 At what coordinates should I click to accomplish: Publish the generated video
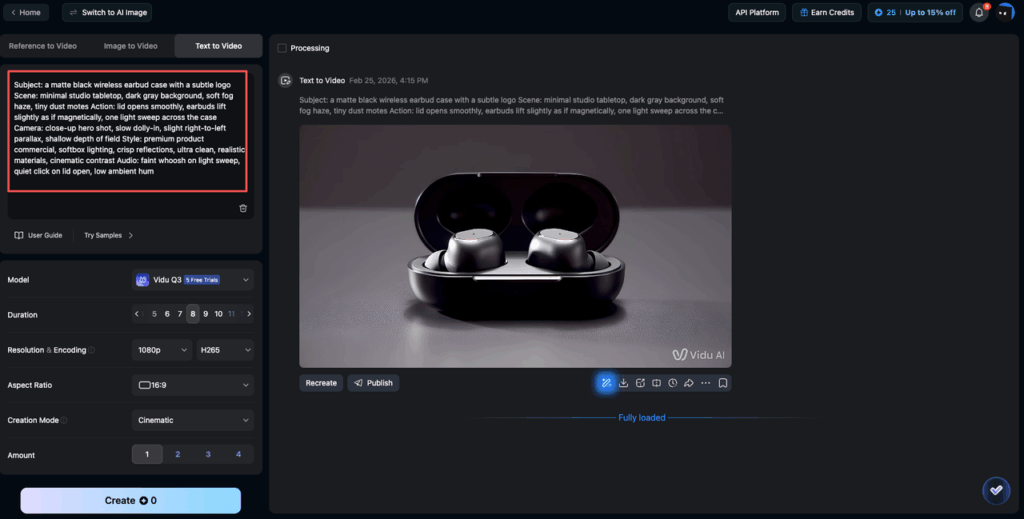coord(374,383)
